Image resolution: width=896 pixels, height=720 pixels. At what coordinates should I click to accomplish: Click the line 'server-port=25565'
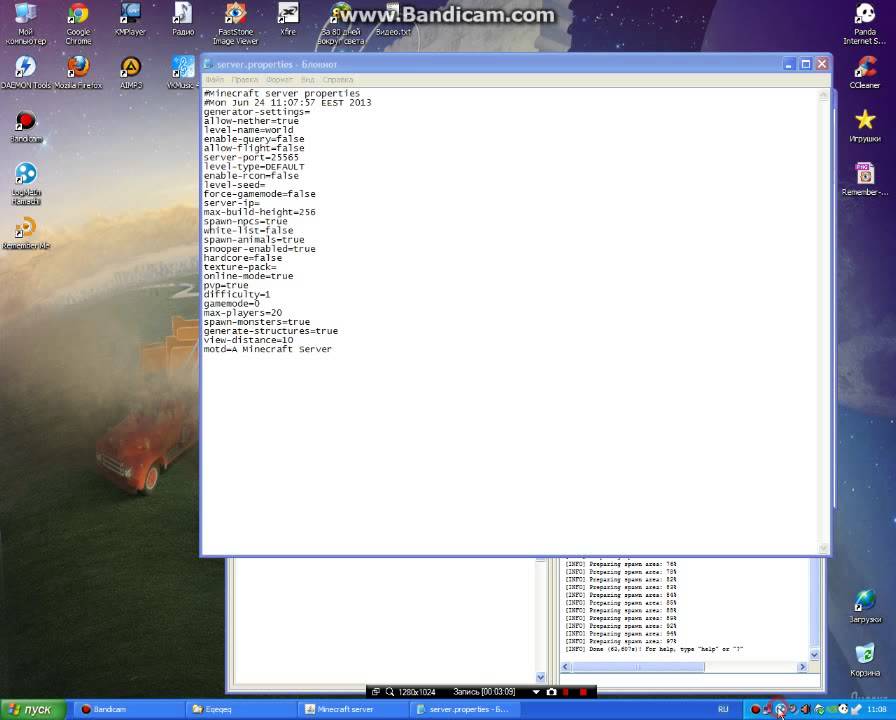251,157
